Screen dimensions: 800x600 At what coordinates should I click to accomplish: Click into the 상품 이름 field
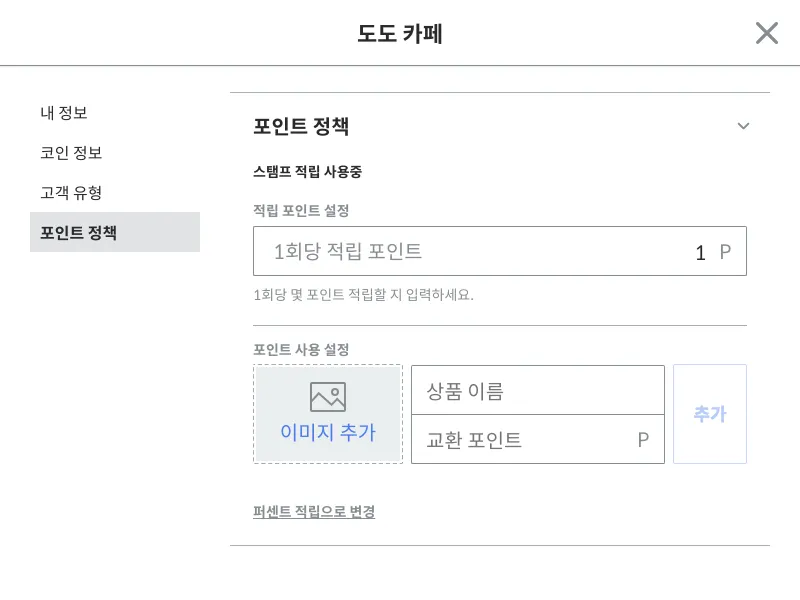[x=537, y=390]
